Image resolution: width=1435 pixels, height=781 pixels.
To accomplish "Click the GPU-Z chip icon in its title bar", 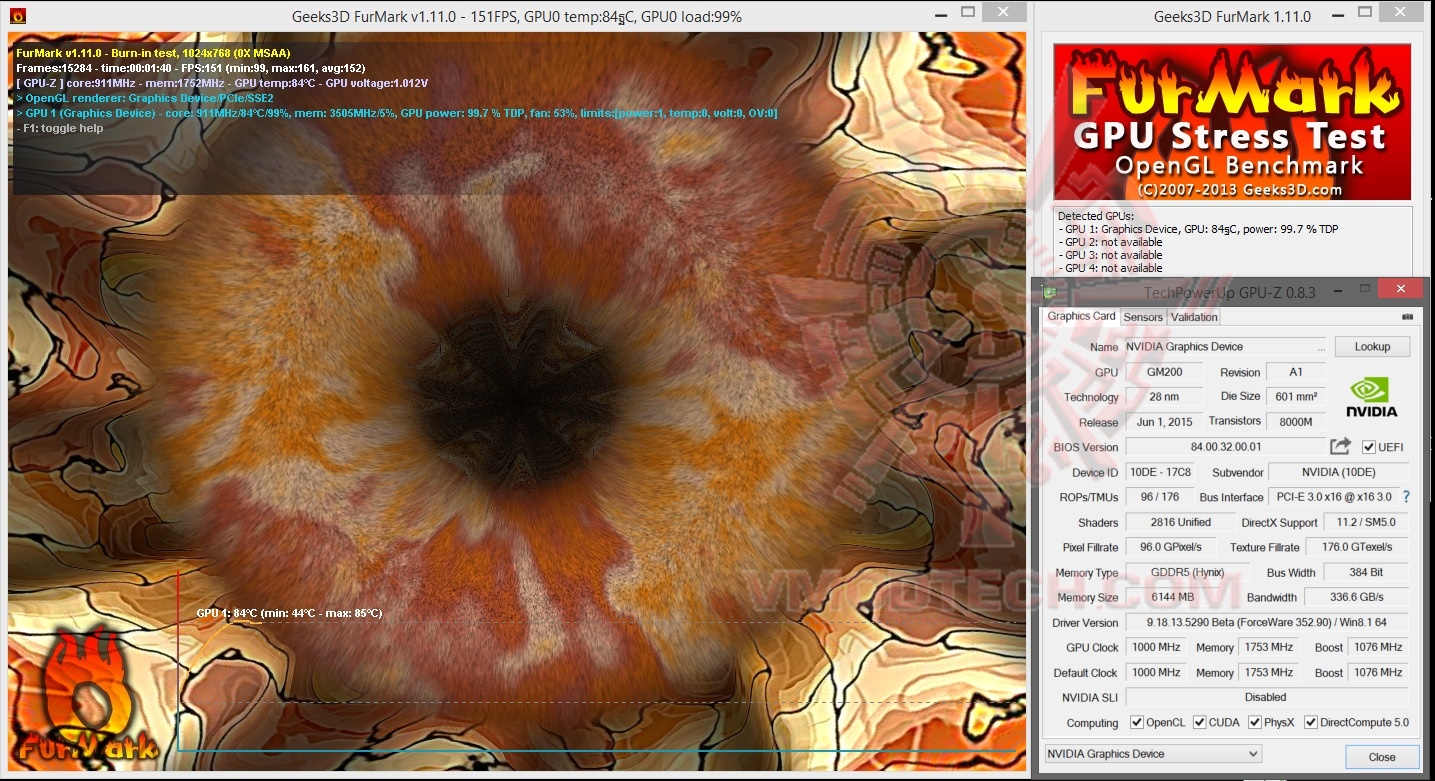I will coord(1048,292).
